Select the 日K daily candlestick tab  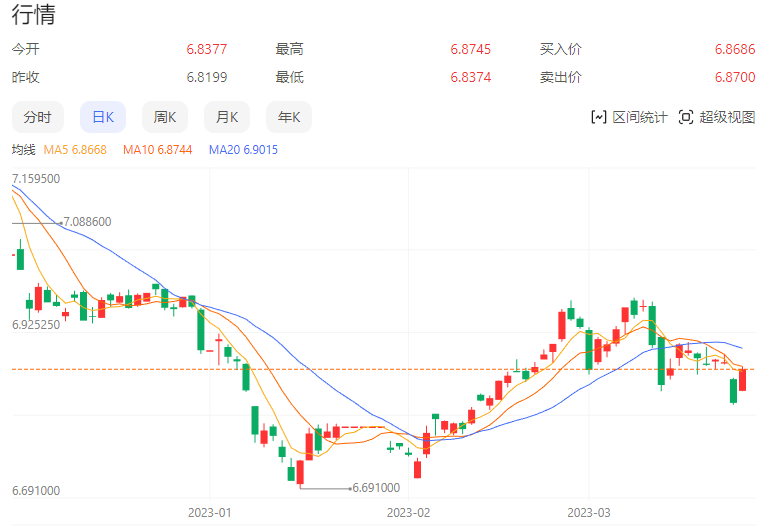click(102, 117)
